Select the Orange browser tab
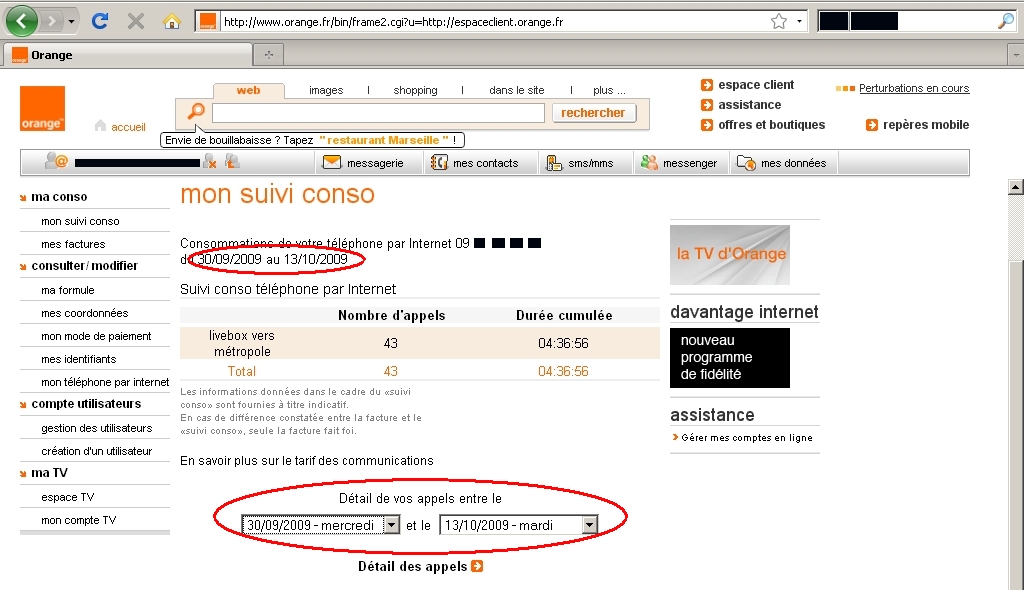This screenshot has height=590, width=1024. 128,55
